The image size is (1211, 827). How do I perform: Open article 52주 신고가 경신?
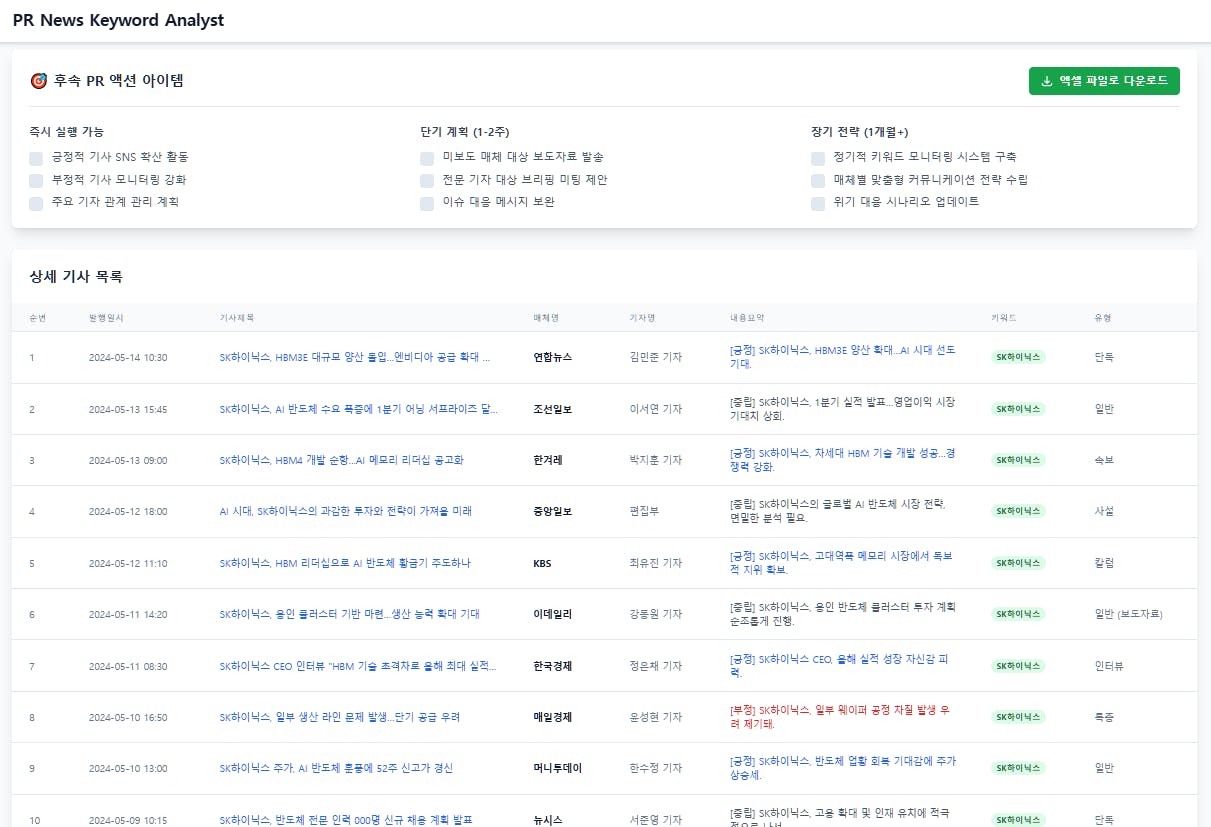coord(336,768)
